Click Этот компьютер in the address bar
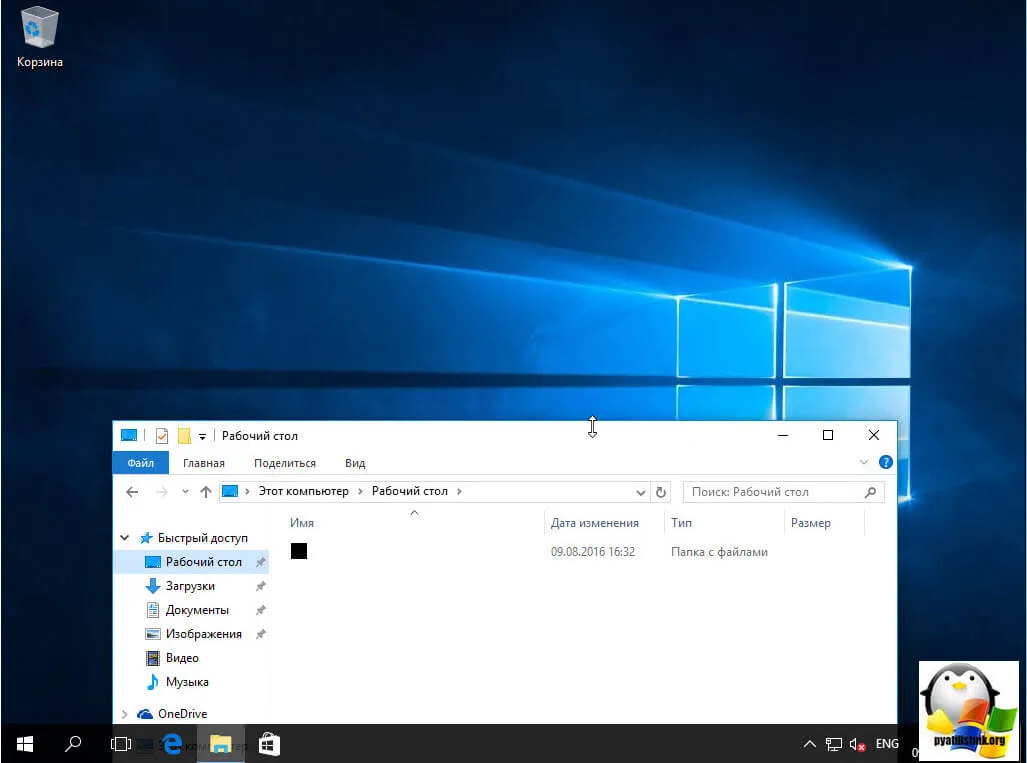 click(x=303, y=491)
